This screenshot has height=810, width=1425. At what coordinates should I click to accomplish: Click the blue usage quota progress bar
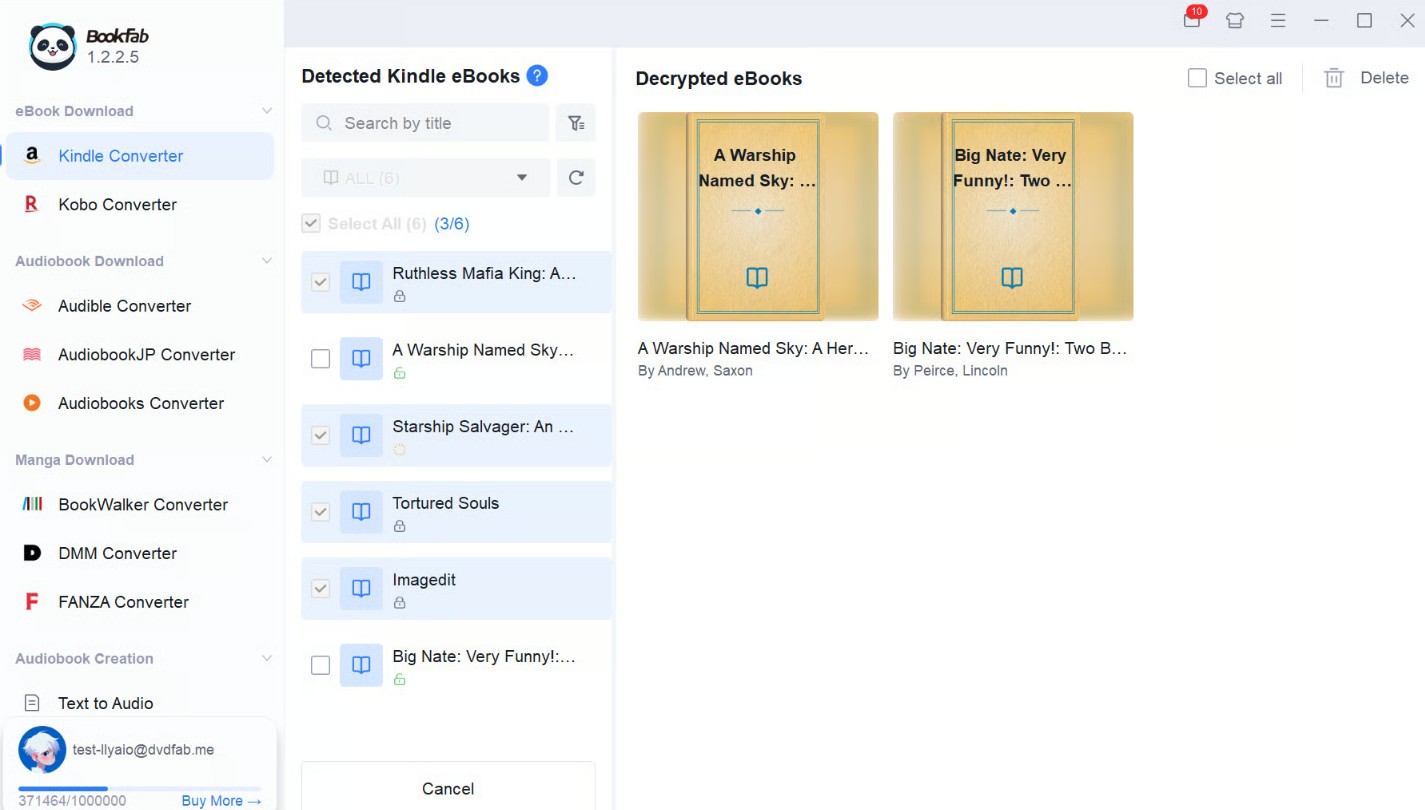(140, 789)
